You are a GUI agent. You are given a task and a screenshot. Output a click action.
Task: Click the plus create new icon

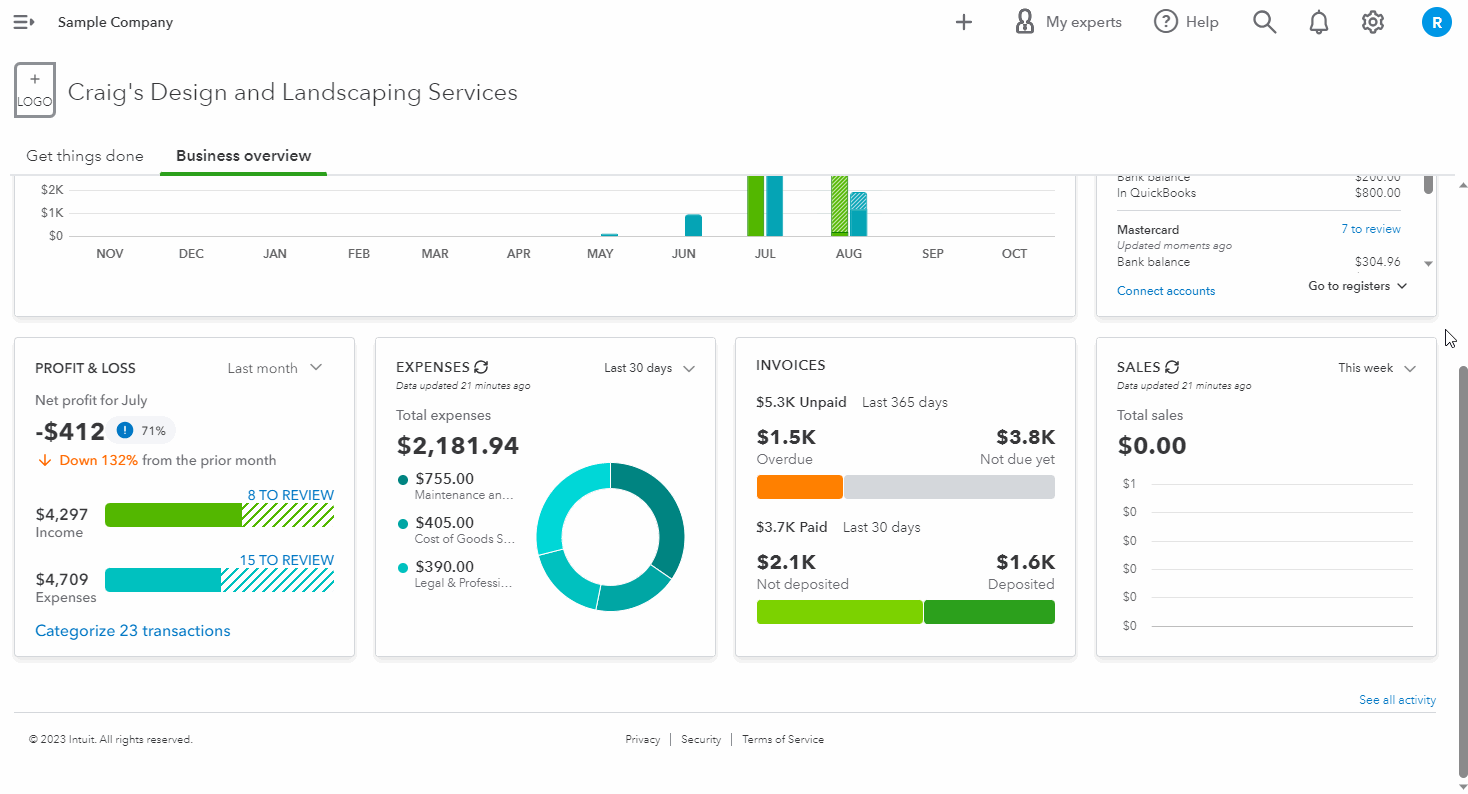point(963,22)
